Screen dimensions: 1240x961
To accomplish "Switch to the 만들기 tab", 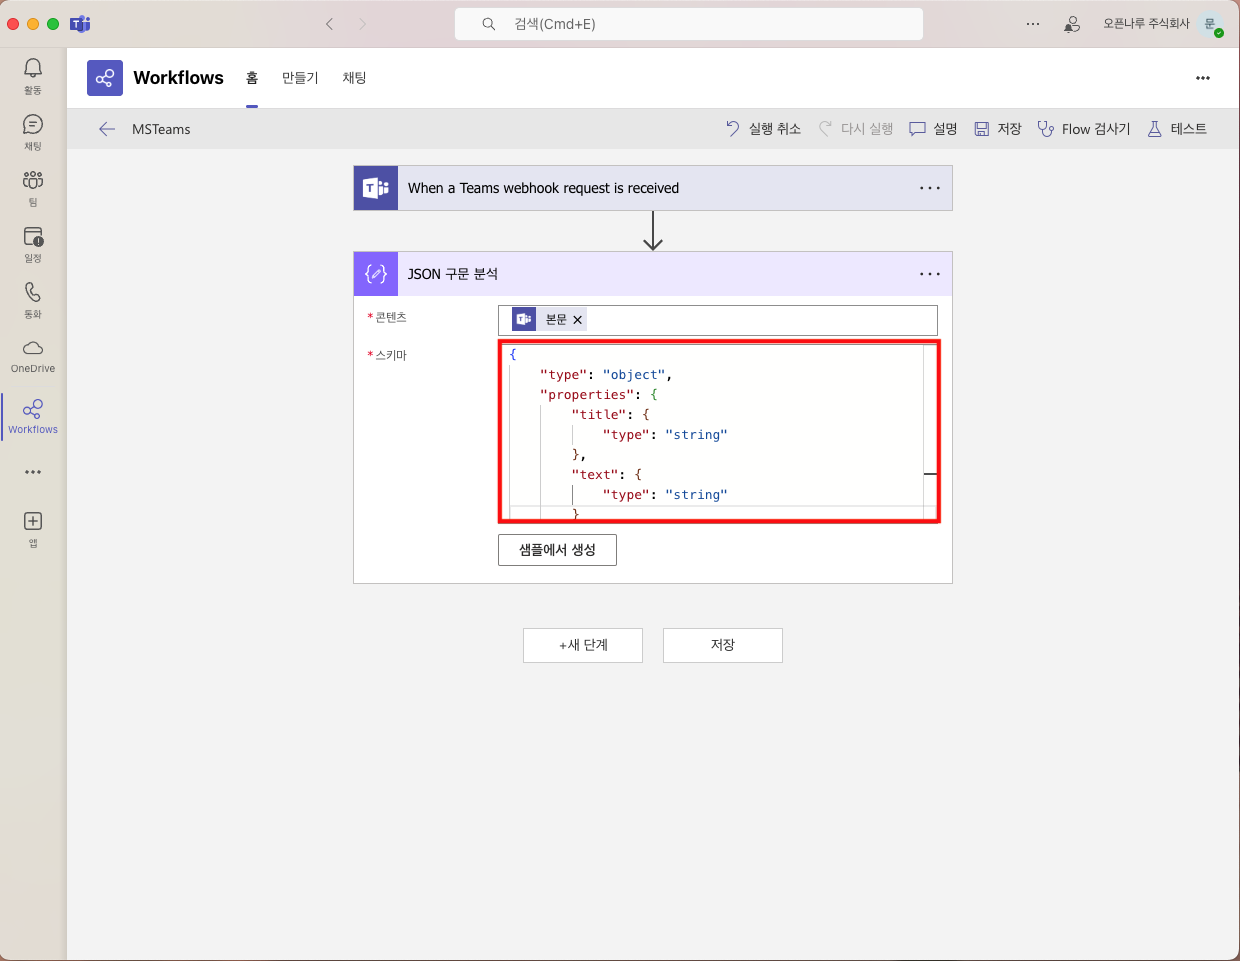I will [300, 78].
